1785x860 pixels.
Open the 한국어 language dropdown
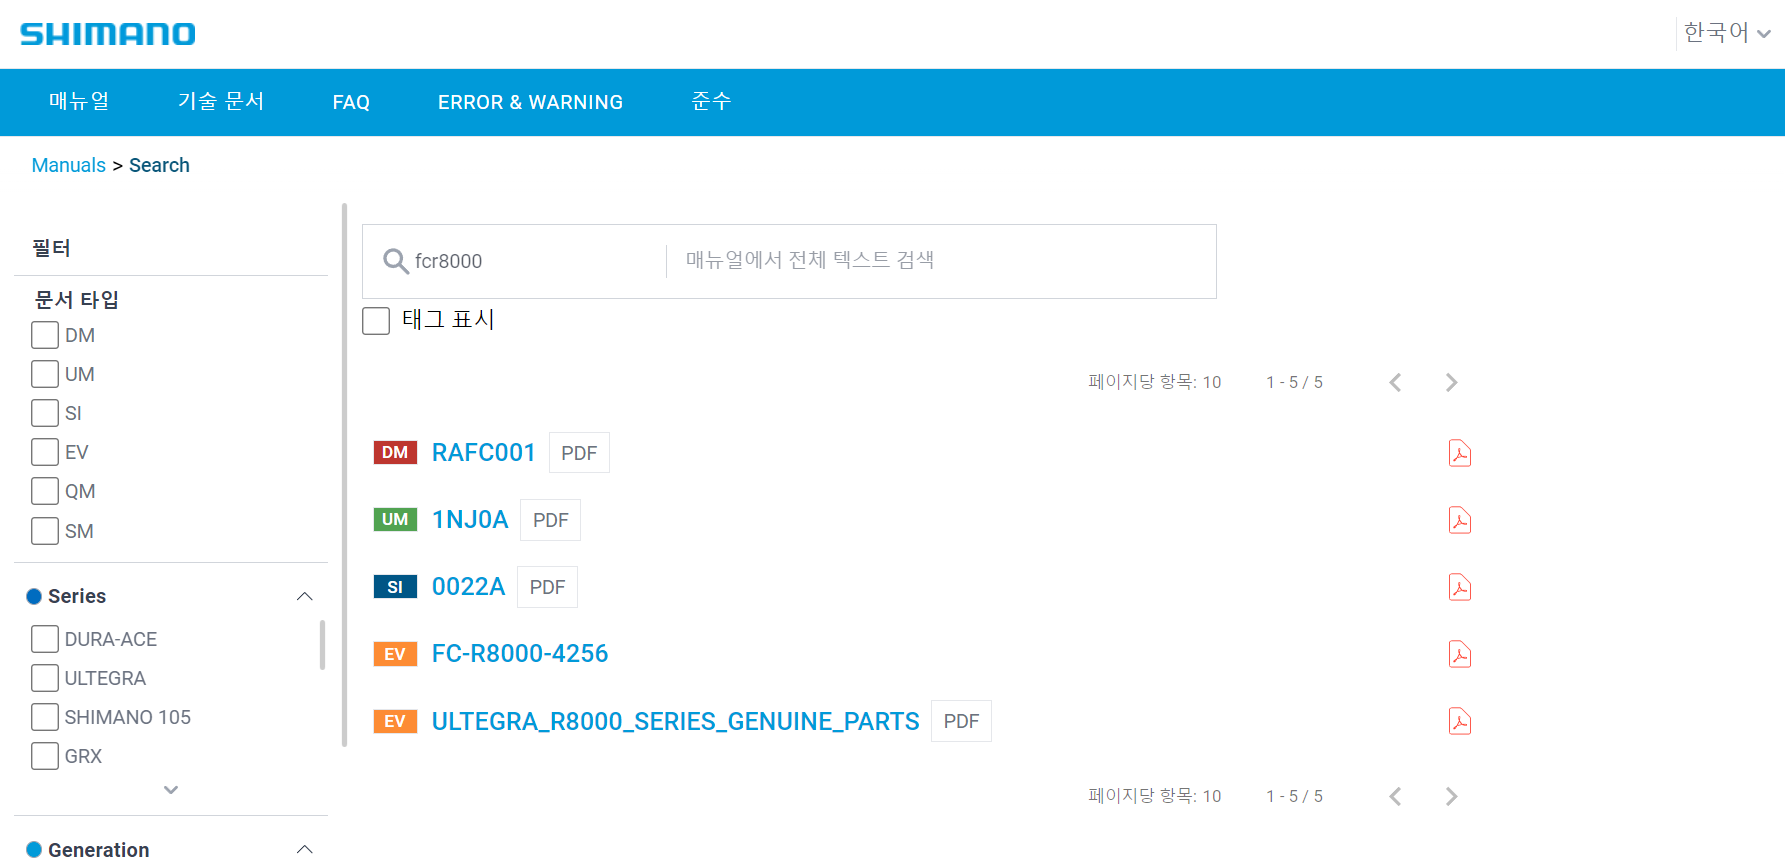click(1726, 33)
